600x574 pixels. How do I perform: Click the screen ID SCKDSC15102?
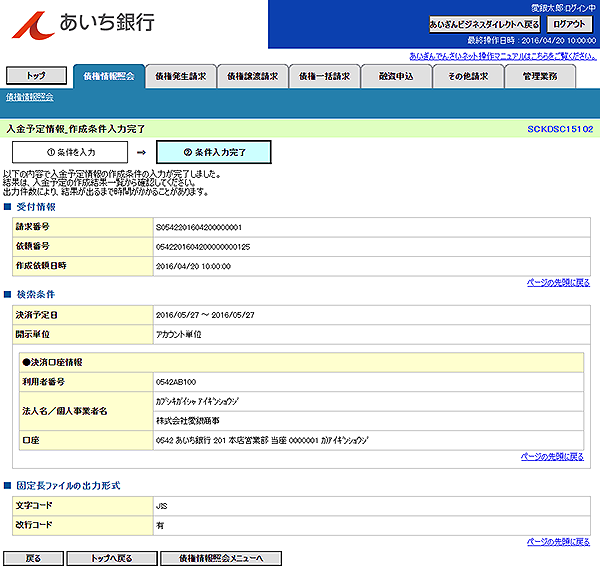point(560,129)
